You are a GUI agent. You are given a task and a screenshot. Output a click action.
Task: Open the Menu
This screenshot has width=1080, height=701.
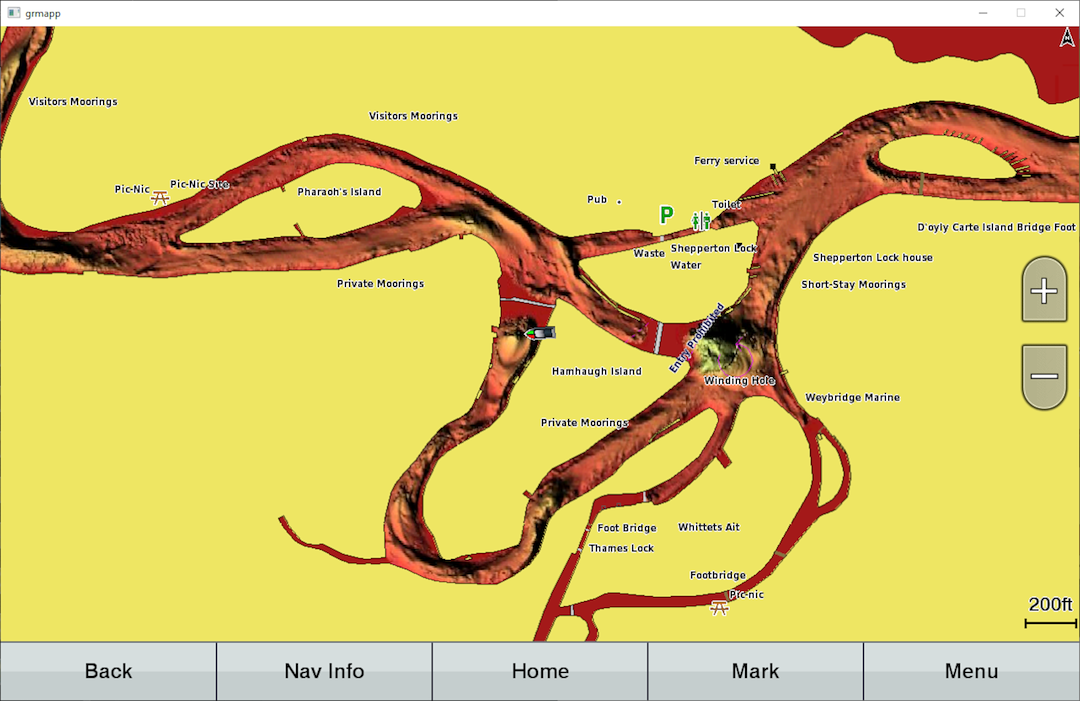[971, 671]
